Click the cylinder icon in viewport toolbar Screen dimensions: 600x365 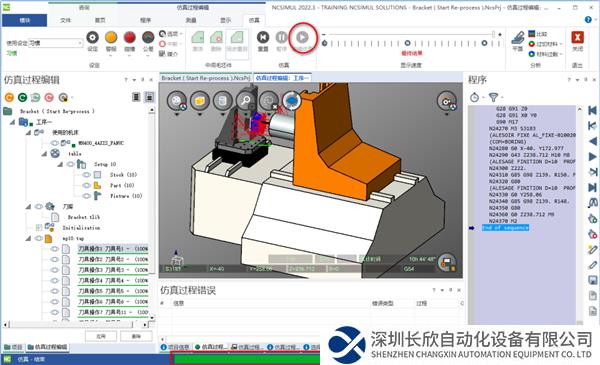[x=223, y=101]
